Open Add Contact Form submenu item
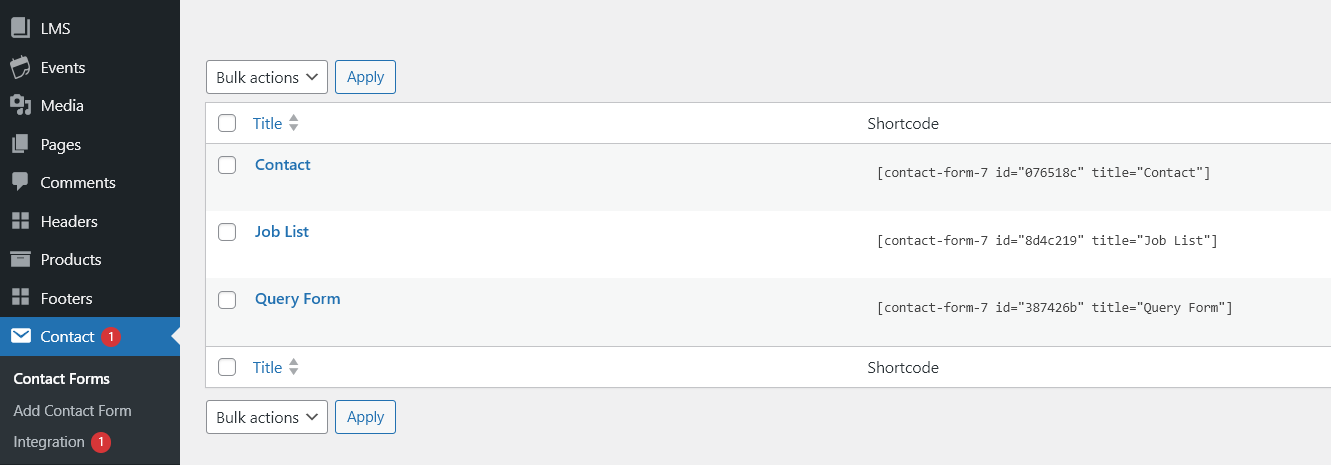 pos(72,410)
